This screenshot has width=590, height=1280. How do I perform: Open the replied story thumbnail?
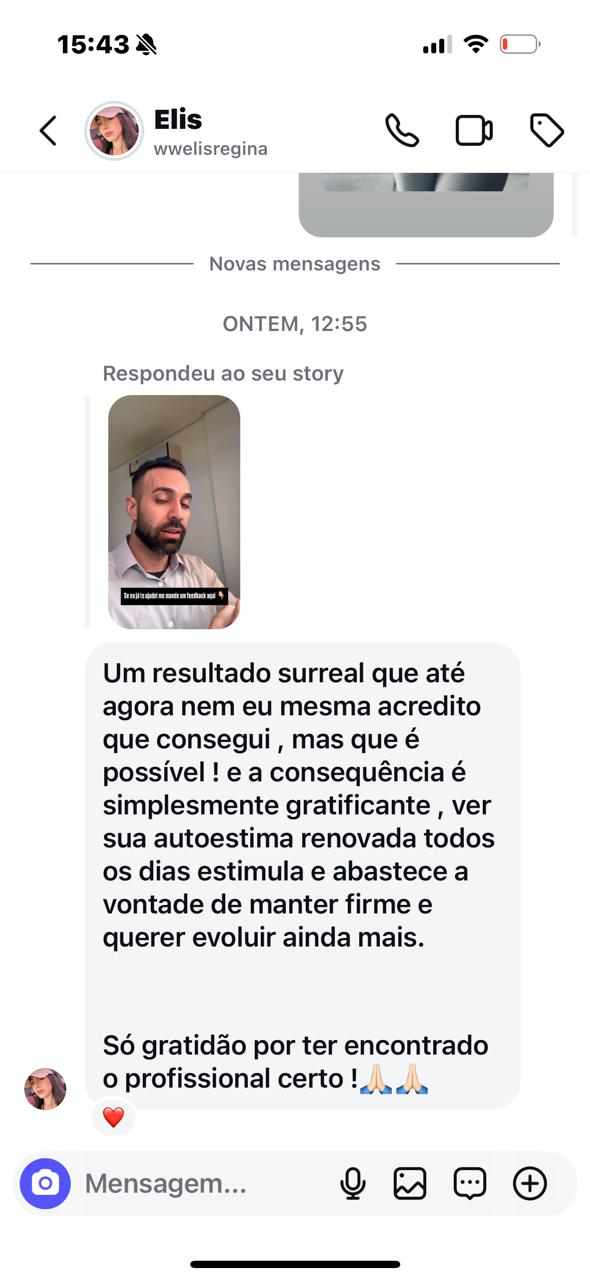click(x=174, y=512)
